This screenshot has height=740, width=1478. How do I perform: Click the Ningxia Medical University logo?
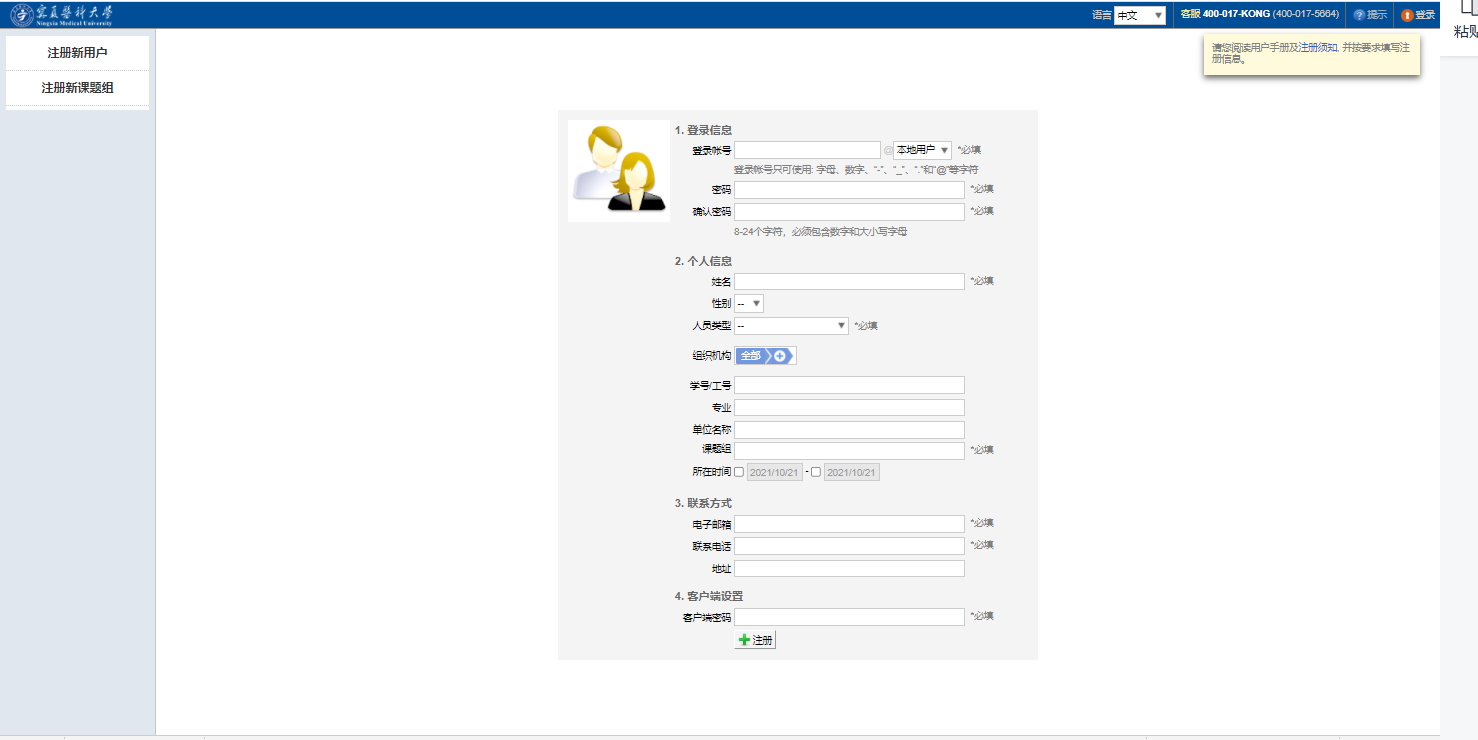(x=62, y=15)
